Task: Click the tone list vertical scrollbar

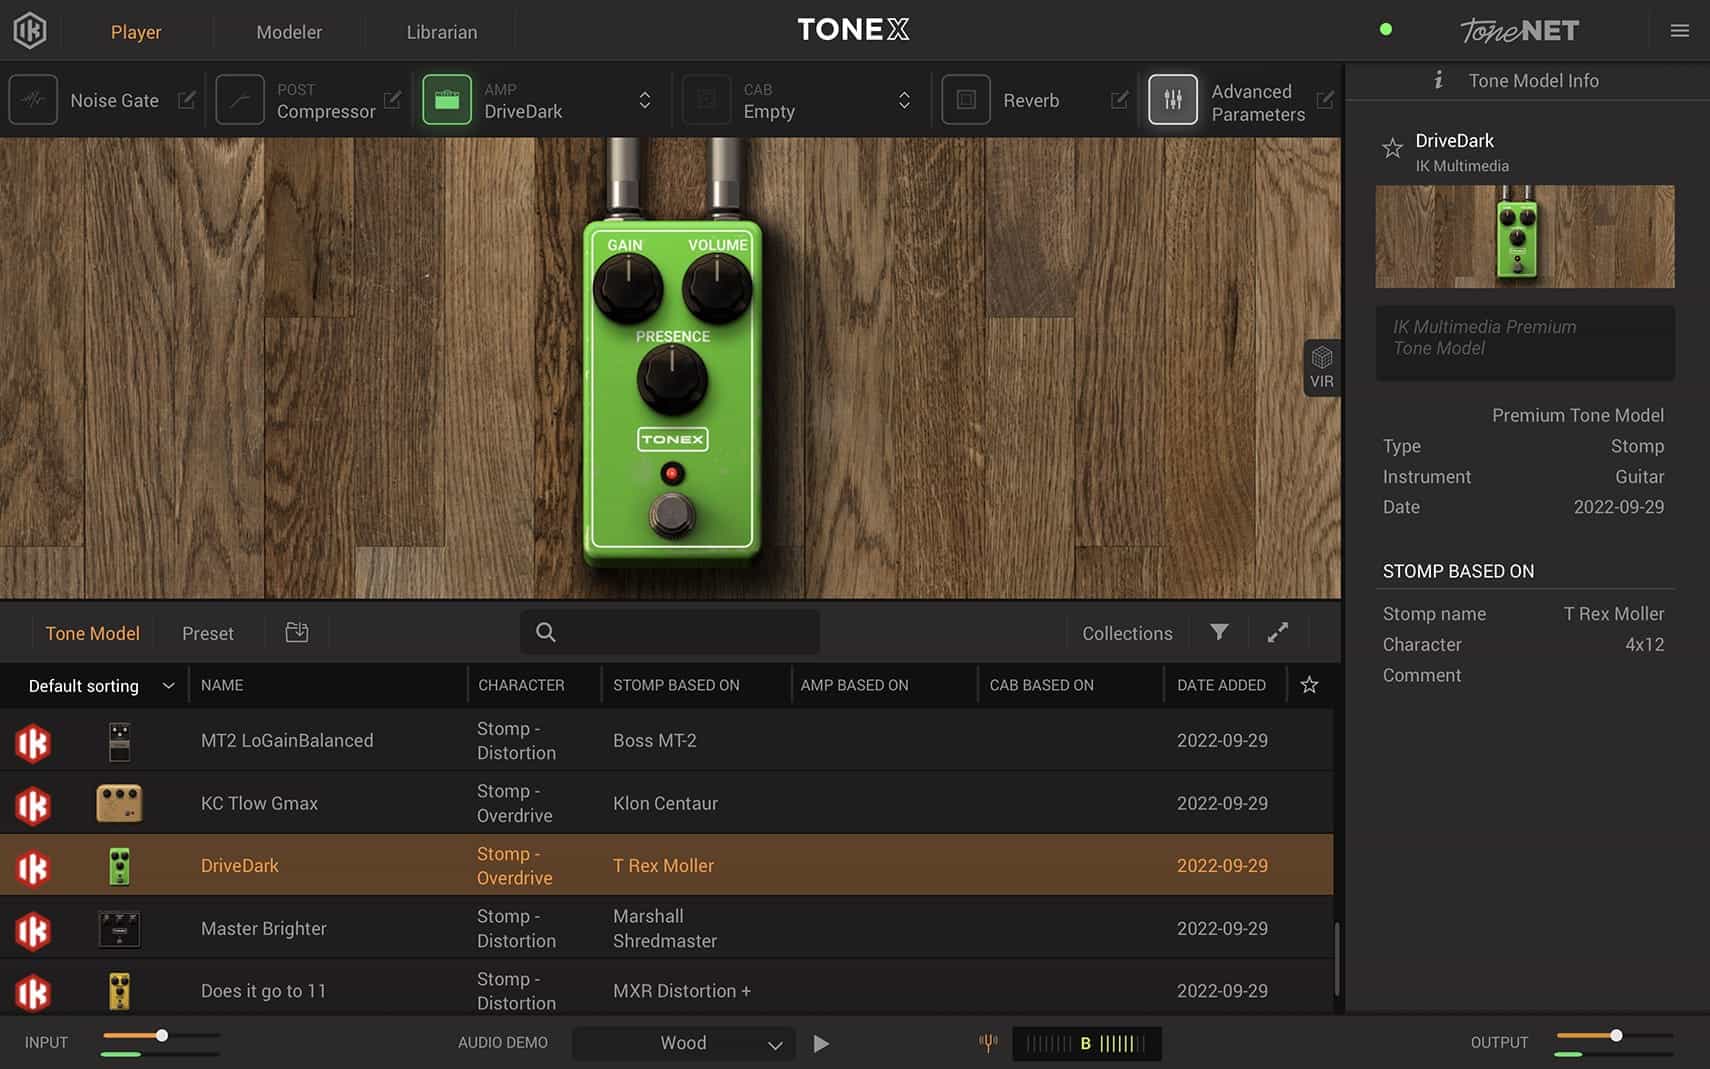Action: point(1337,958)
